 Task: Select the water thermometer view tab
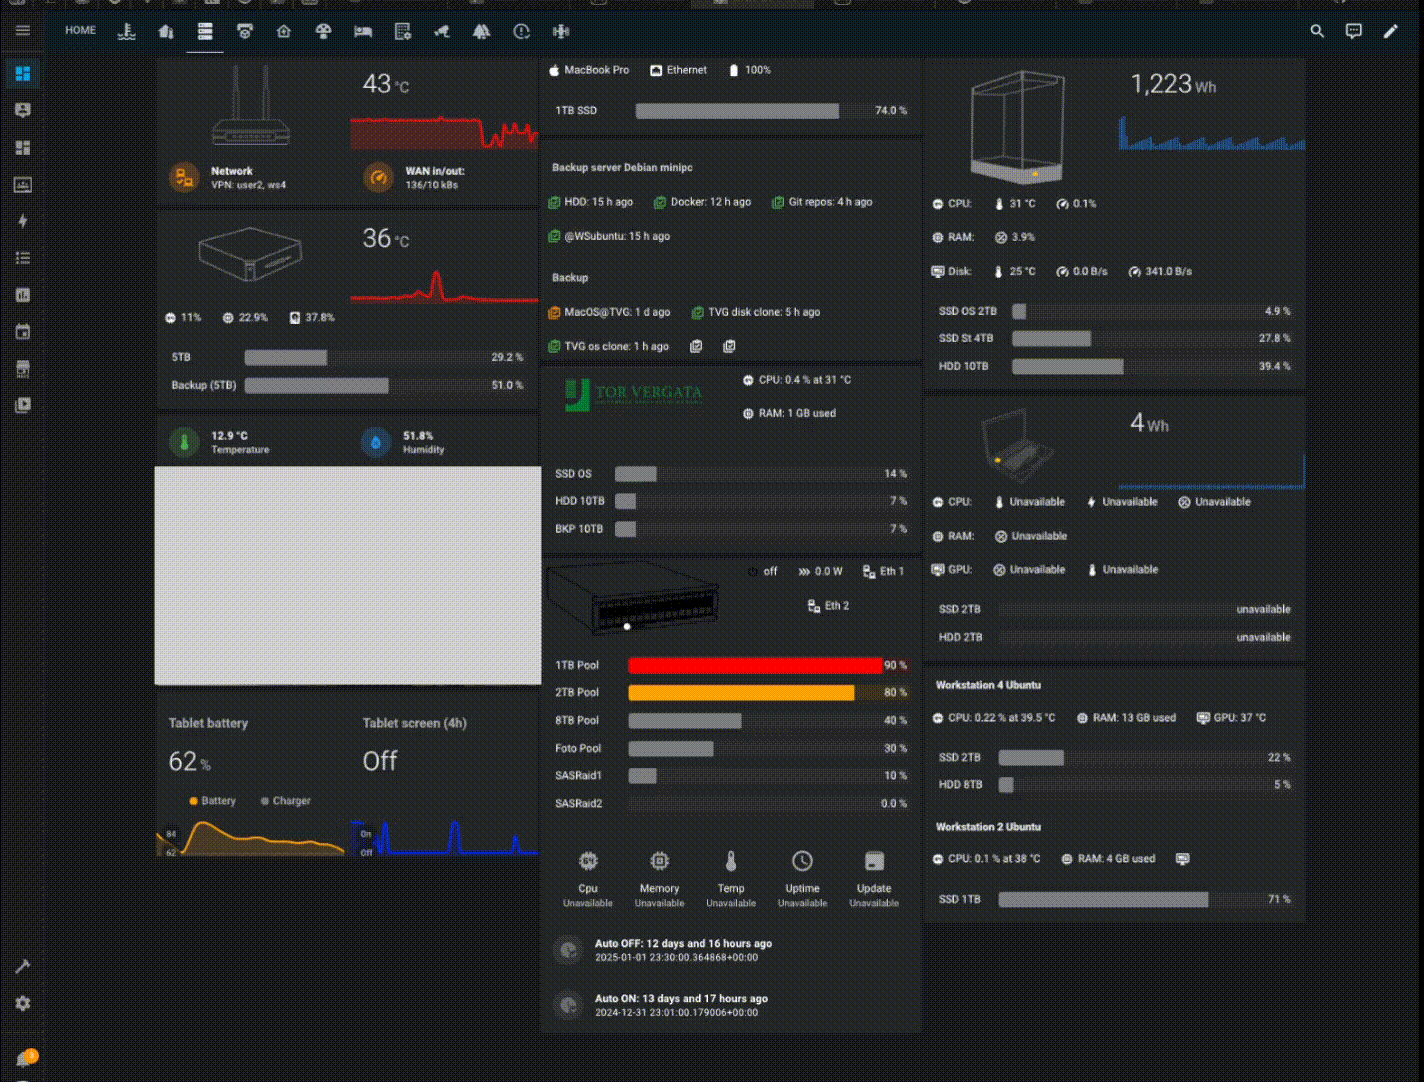126,31
